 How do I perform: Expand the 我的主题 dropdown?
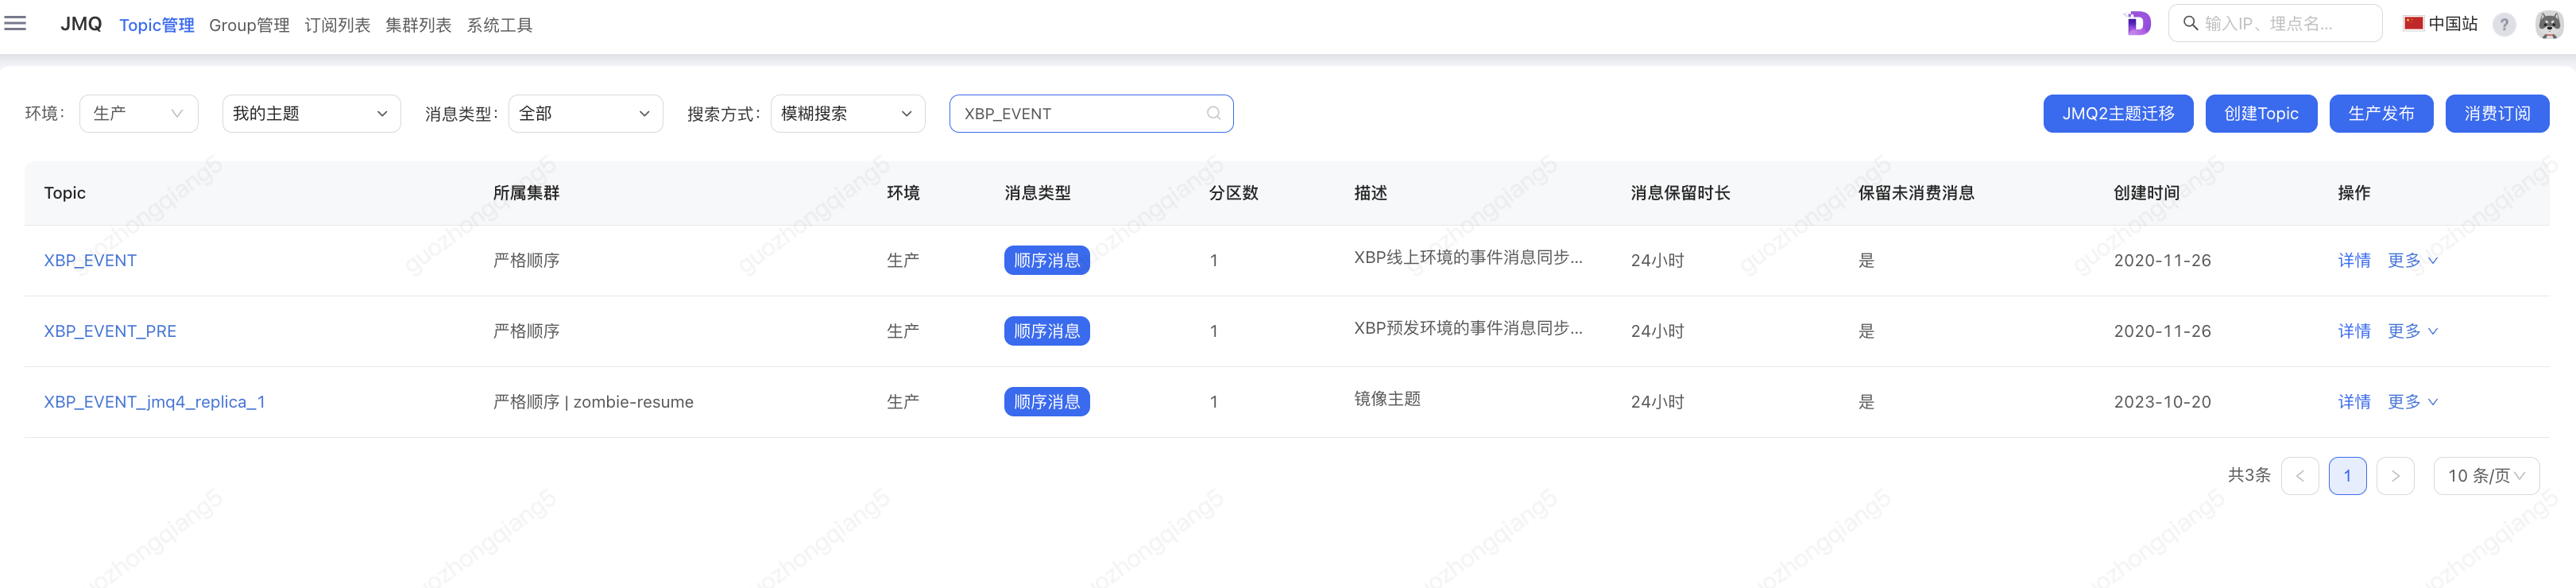(x=311, y=113)
